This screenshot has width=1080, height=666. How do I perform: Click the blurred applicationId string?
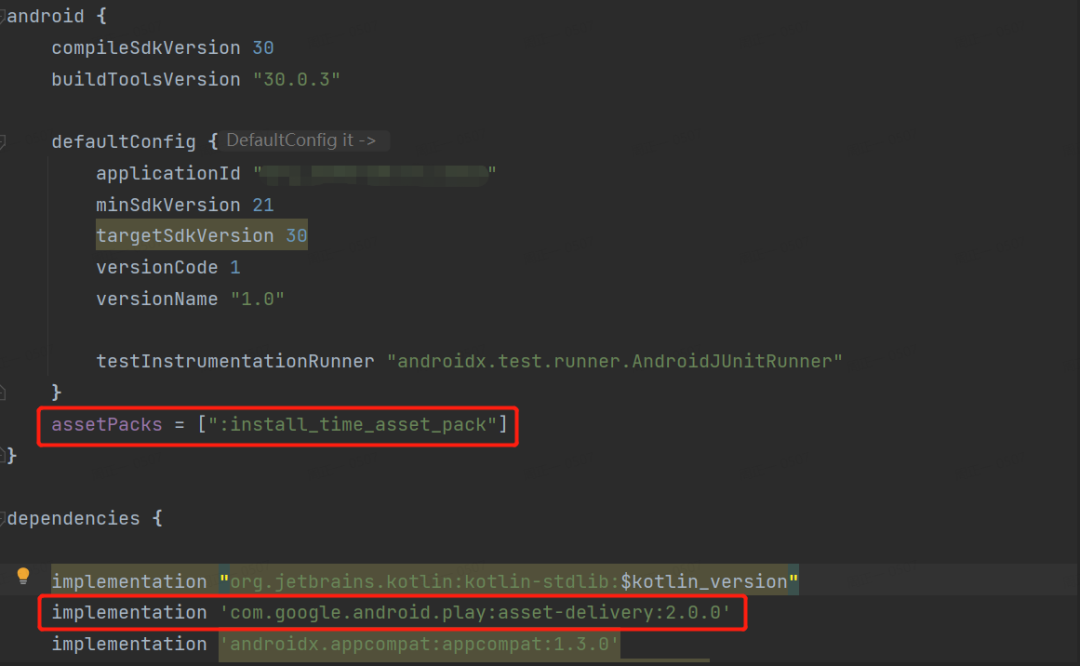tap(375, 173)
